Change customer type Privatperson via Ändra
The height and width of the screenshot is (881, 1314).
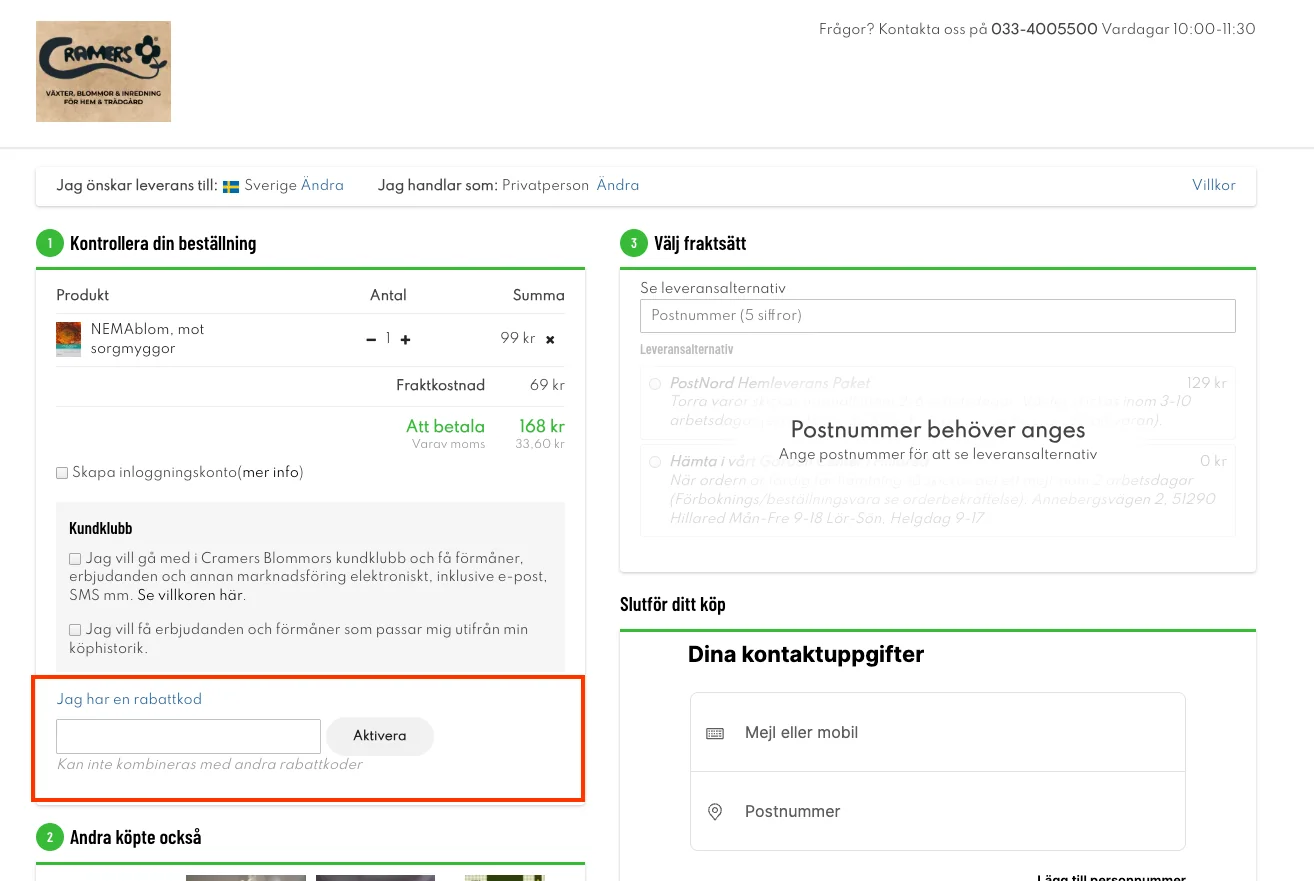tap(618, 185)
